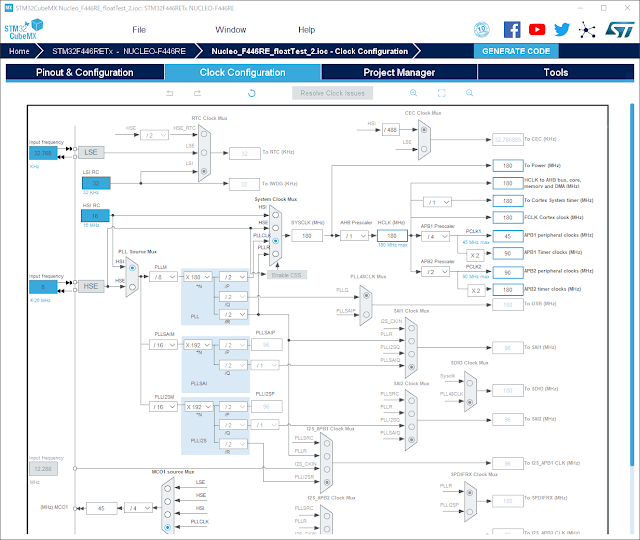Open the PLLI2SM /16 divider dropdown
Image resolution: width=640 pixels, height=540 pixels.
tap(163, 407)
